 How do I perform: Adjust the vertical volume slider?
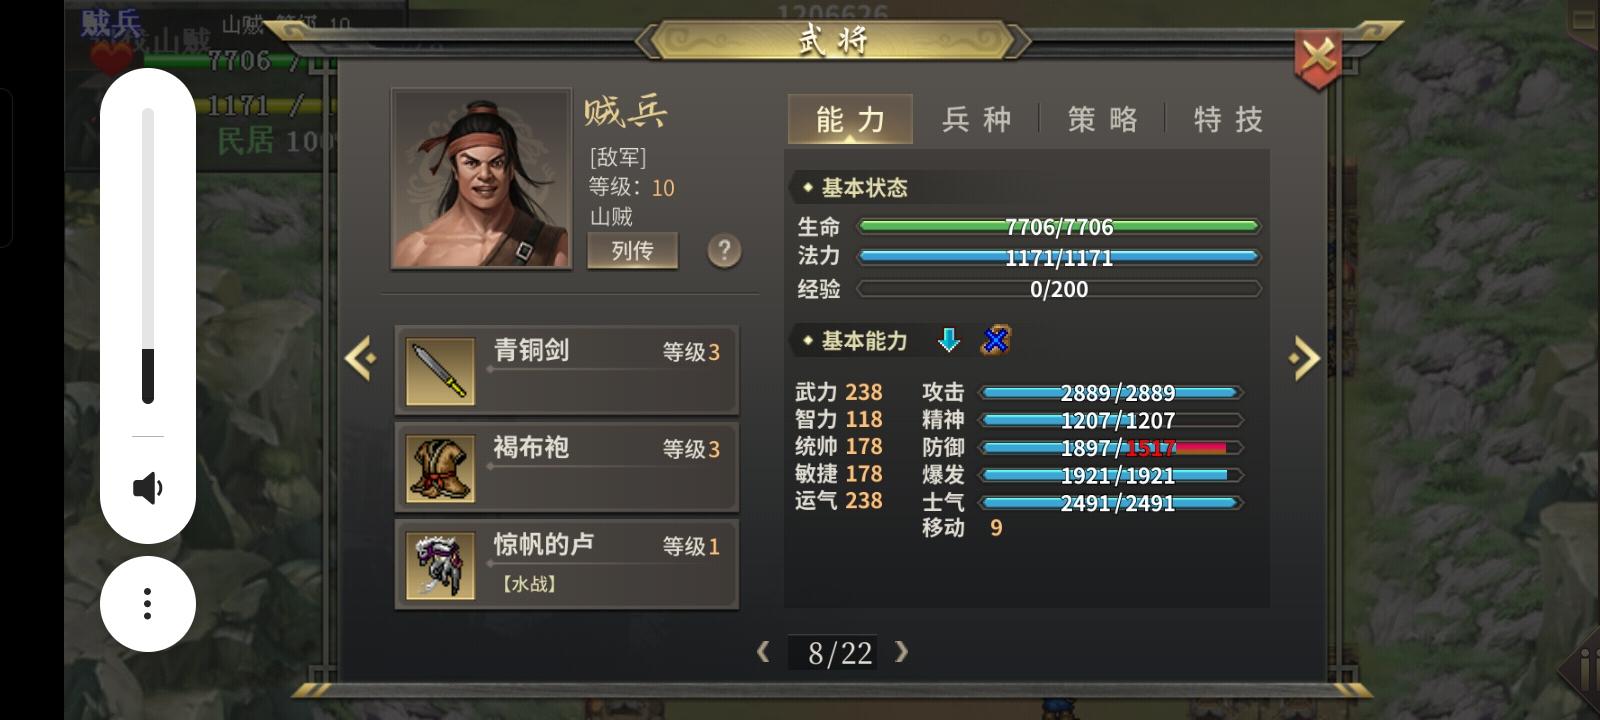point(148,256)
